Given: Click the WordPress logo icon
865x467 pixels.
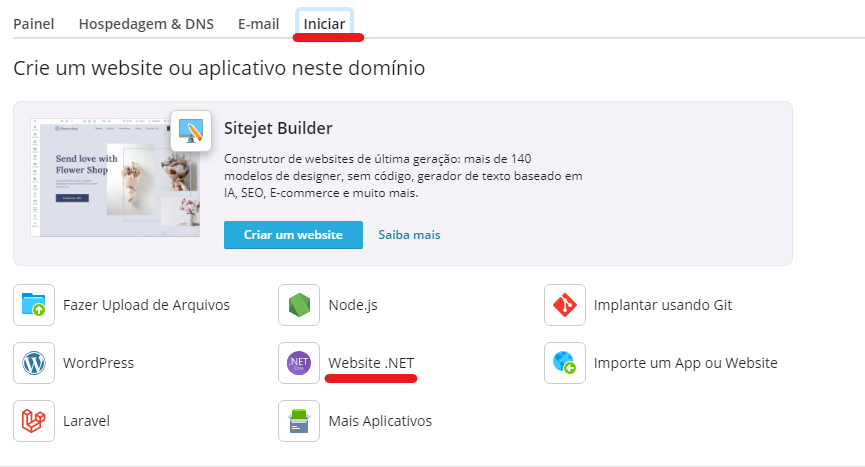Looking at the screenshot, I should point(34,363).
